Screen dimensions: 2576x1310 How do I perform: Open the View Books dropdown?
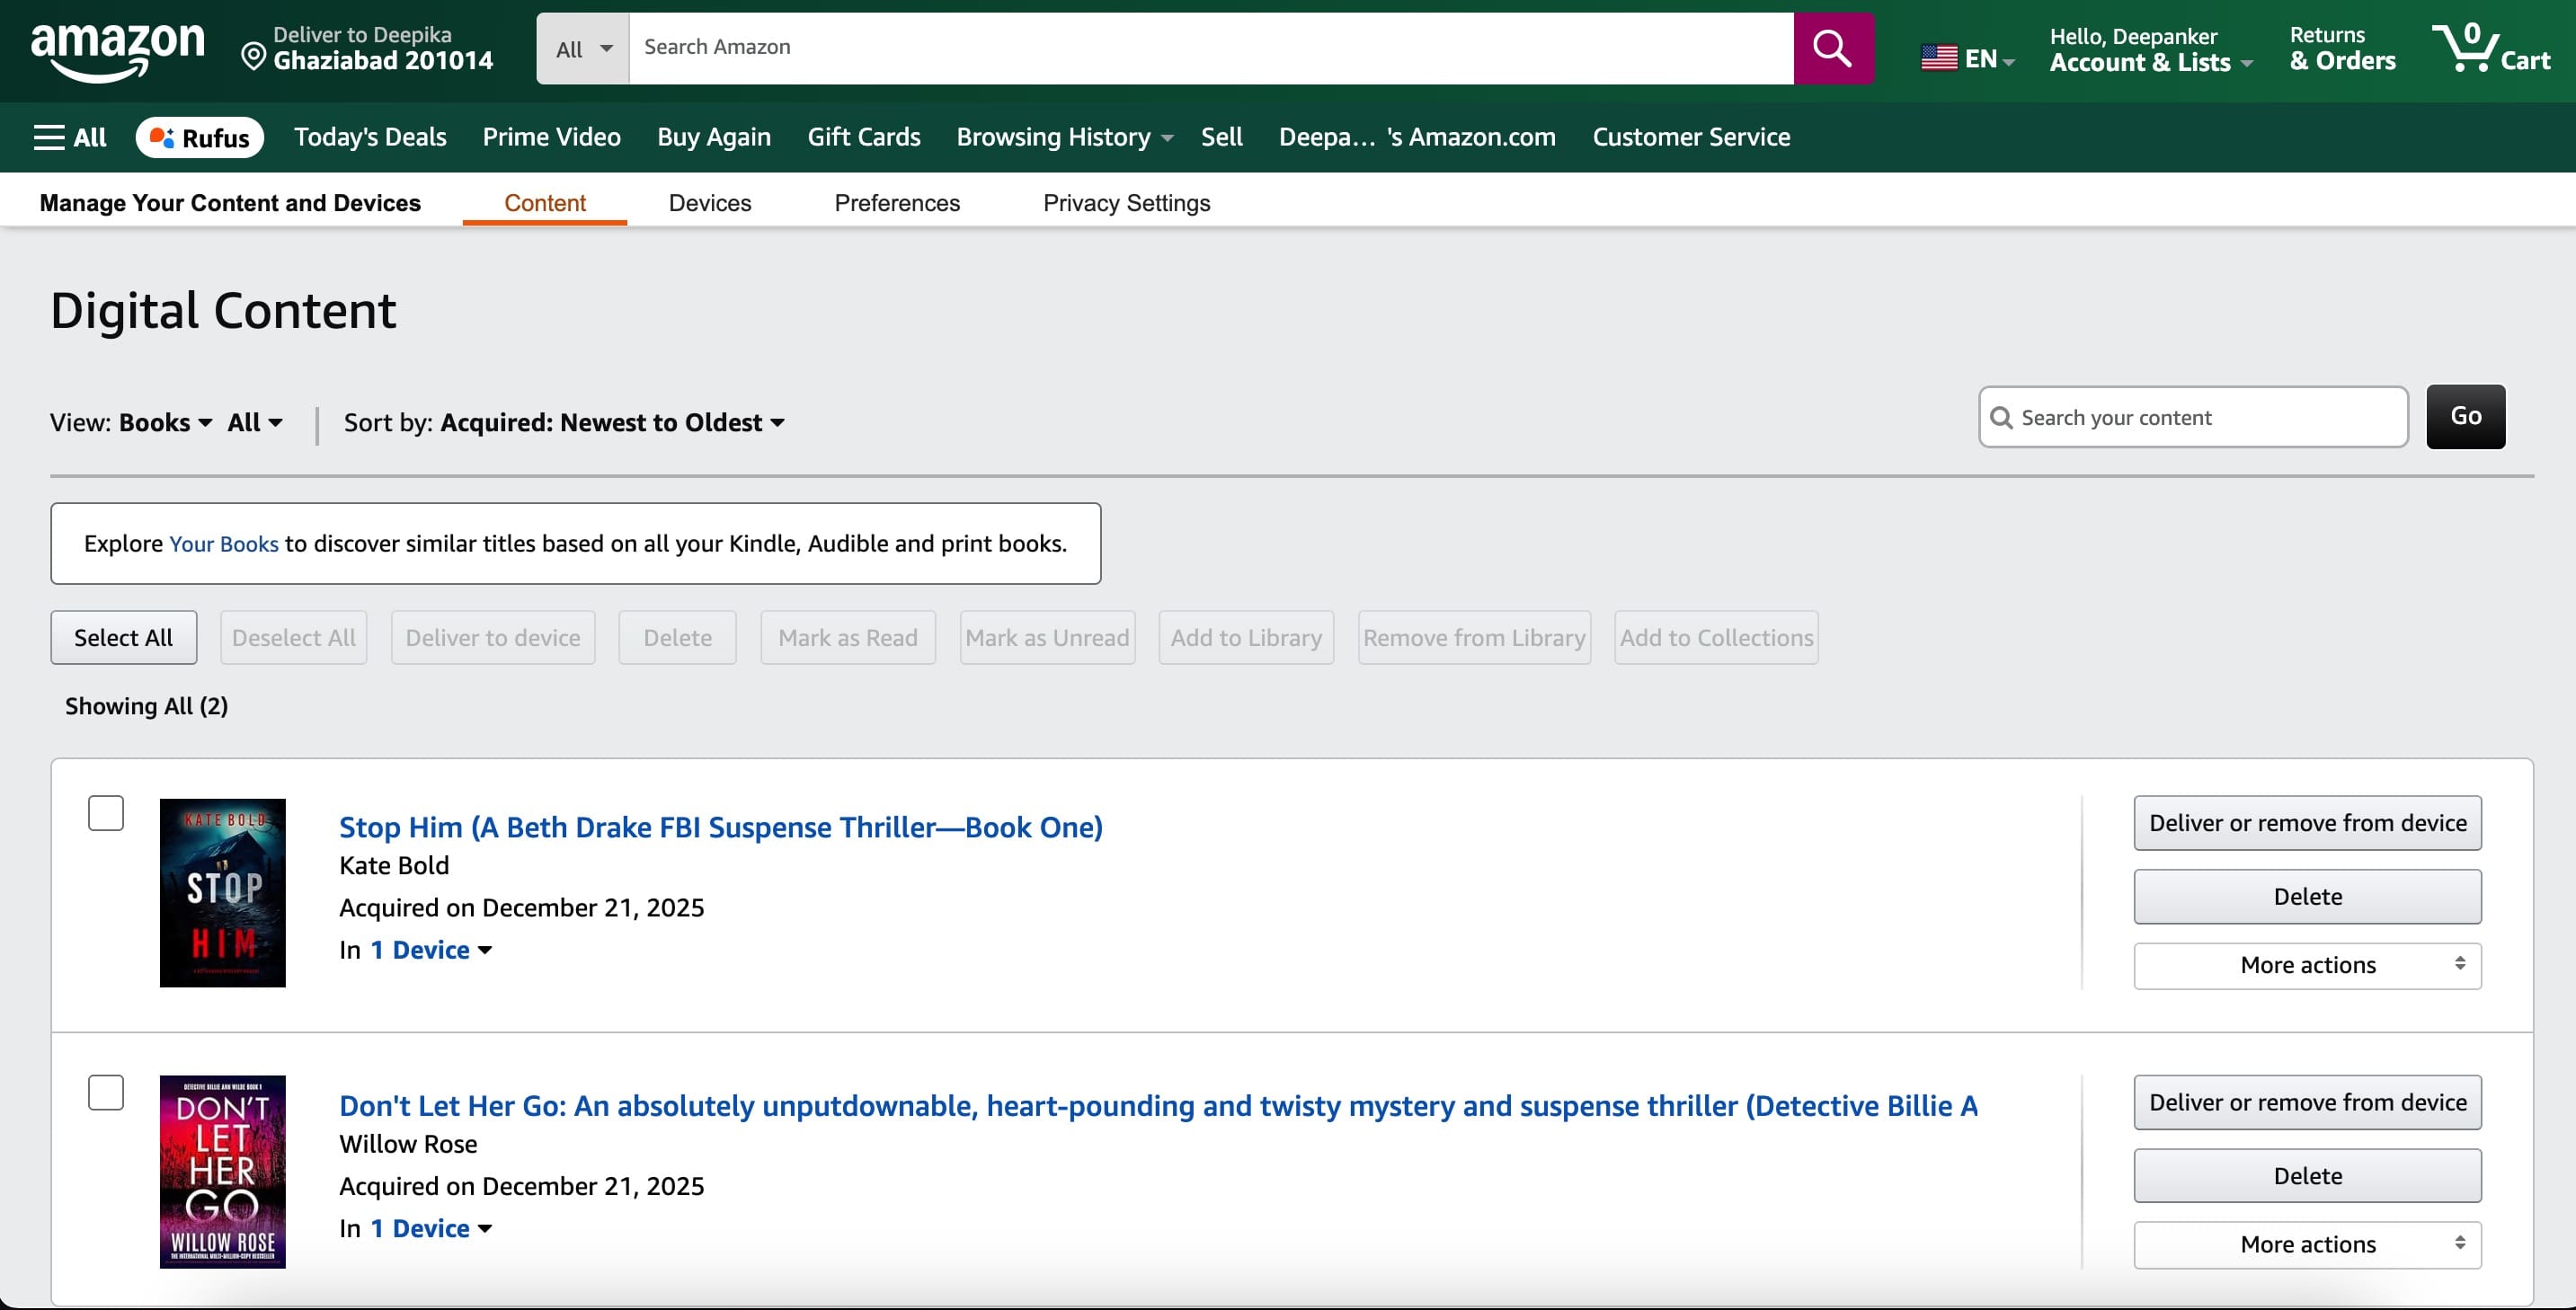[x=165, y=423]
